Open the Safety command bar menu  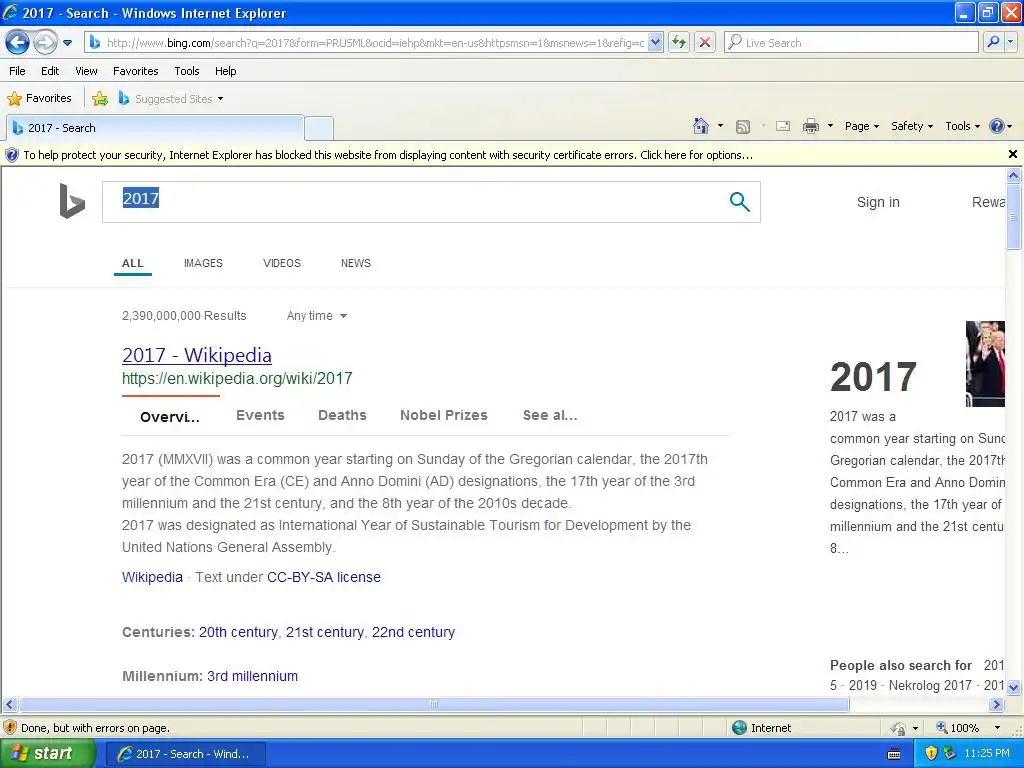coord(912,126)
